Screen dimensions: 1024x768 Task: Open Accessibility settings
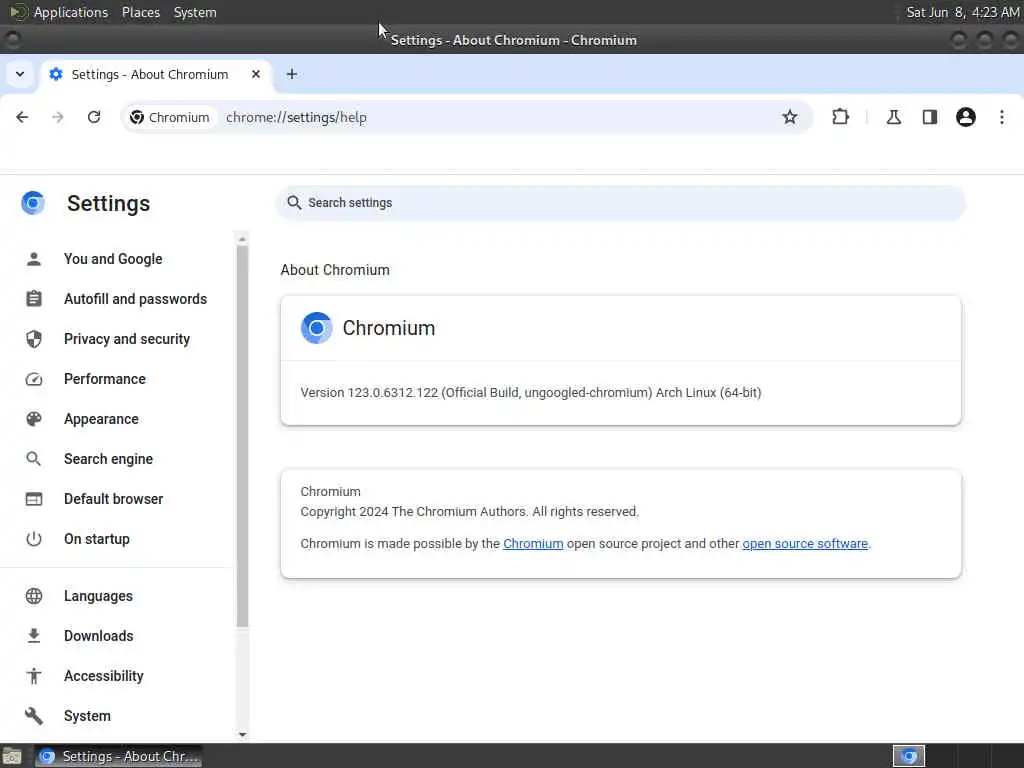tap(104, 676)
